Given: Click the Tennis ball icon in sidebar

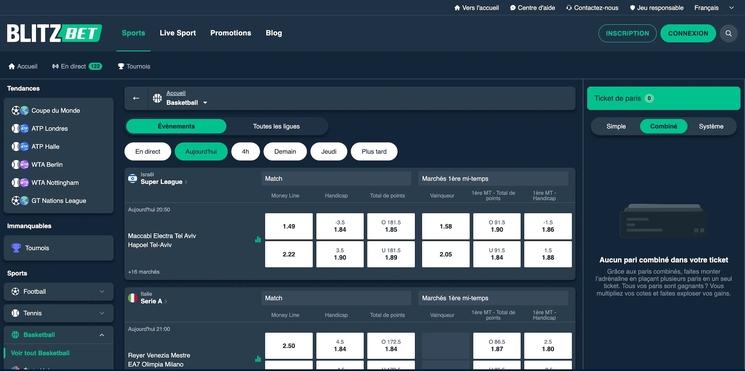Looking at the screenshot, I should pos(15,314).
